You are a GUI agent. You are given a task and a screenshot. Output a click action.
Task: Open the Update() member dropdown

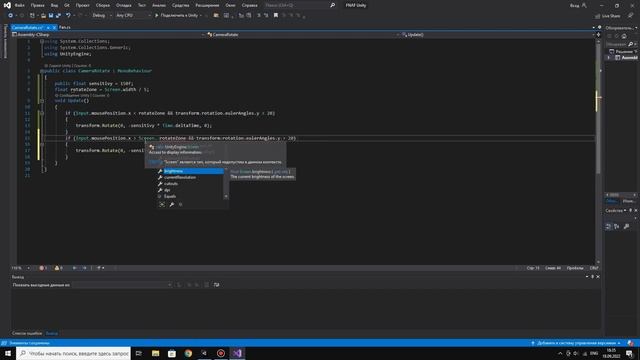coord(498,35)
